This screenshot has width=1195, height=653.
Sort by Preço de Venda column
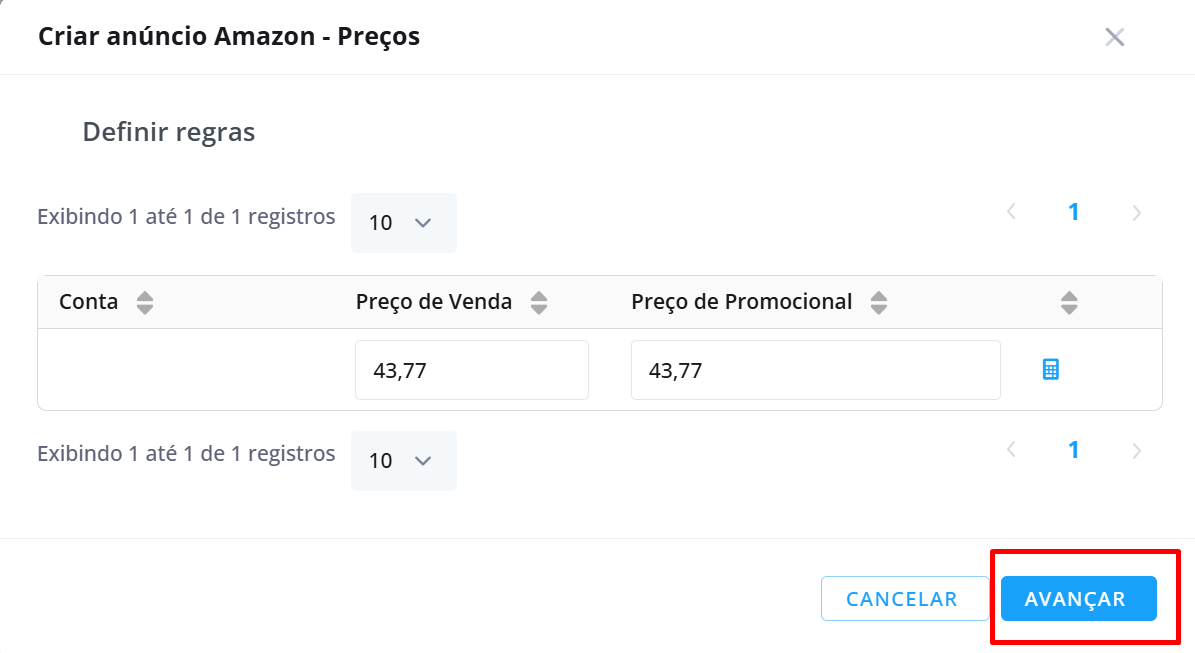[x=539, y=302]
